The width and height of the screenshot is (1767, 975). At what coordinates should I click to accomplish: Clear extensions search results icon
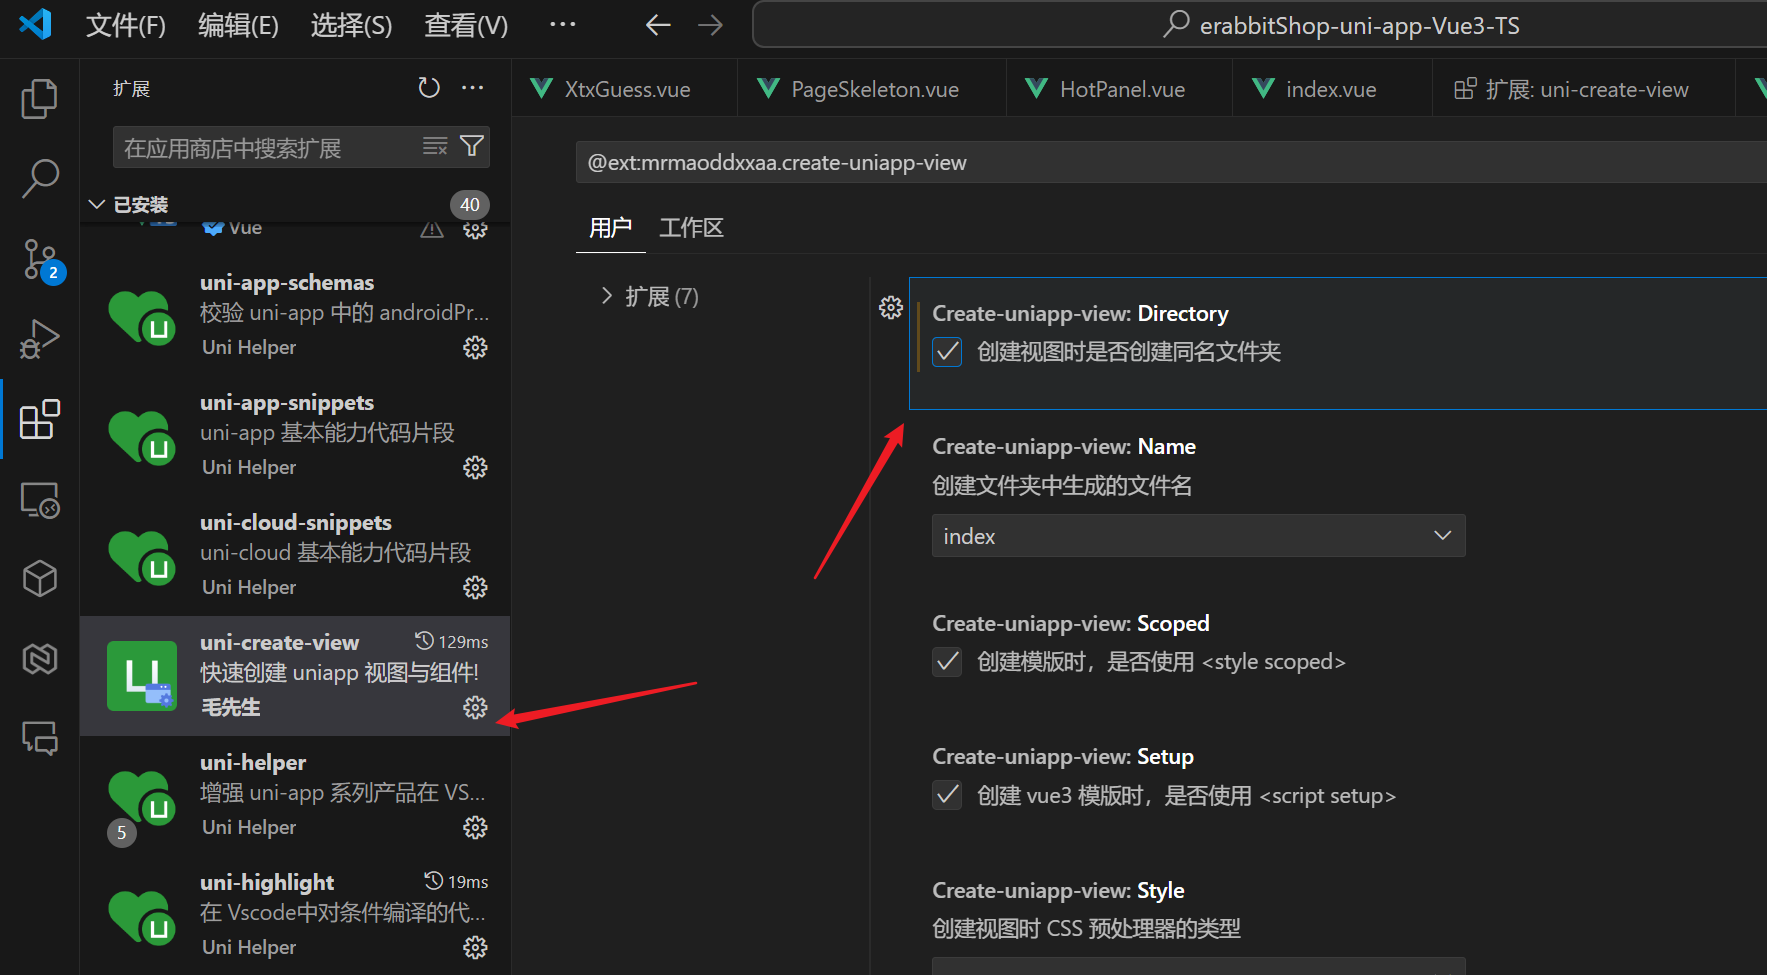[435, 147]
